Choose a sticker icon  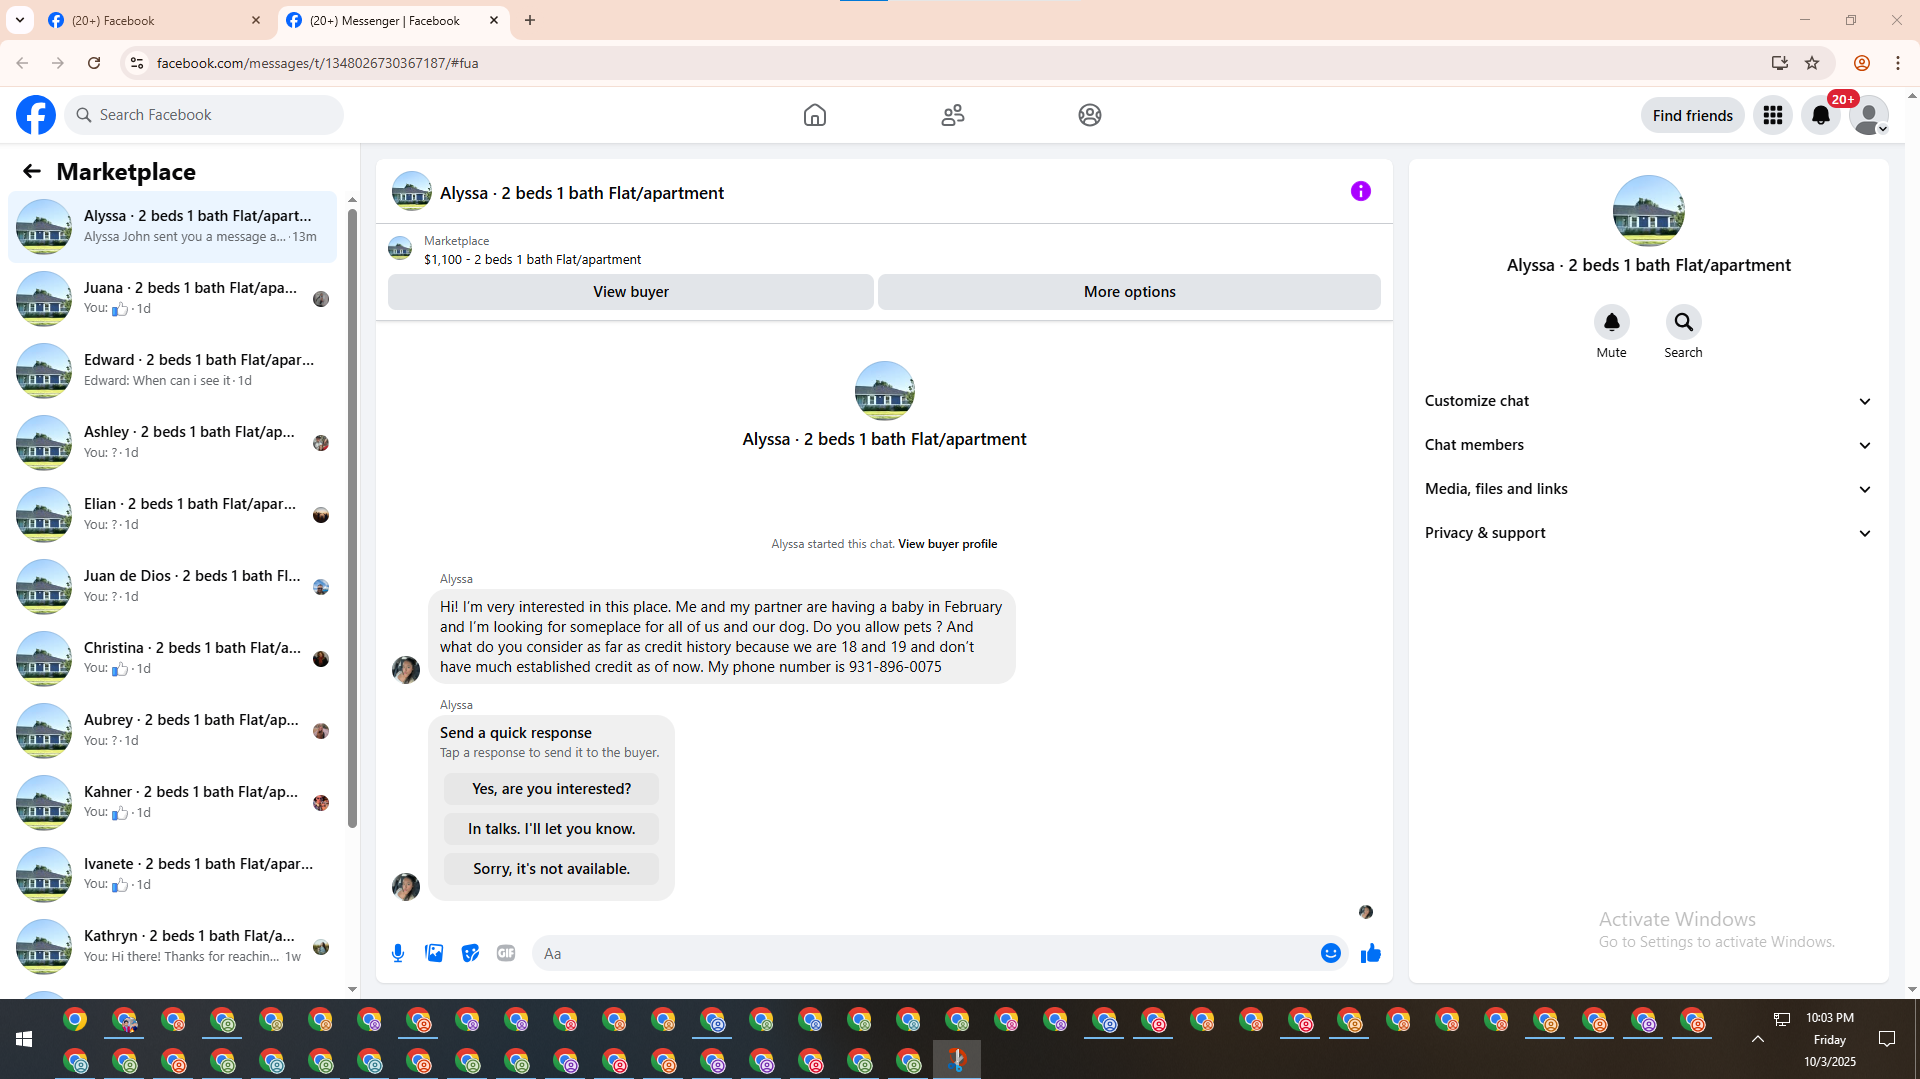[x=470, y=953]
